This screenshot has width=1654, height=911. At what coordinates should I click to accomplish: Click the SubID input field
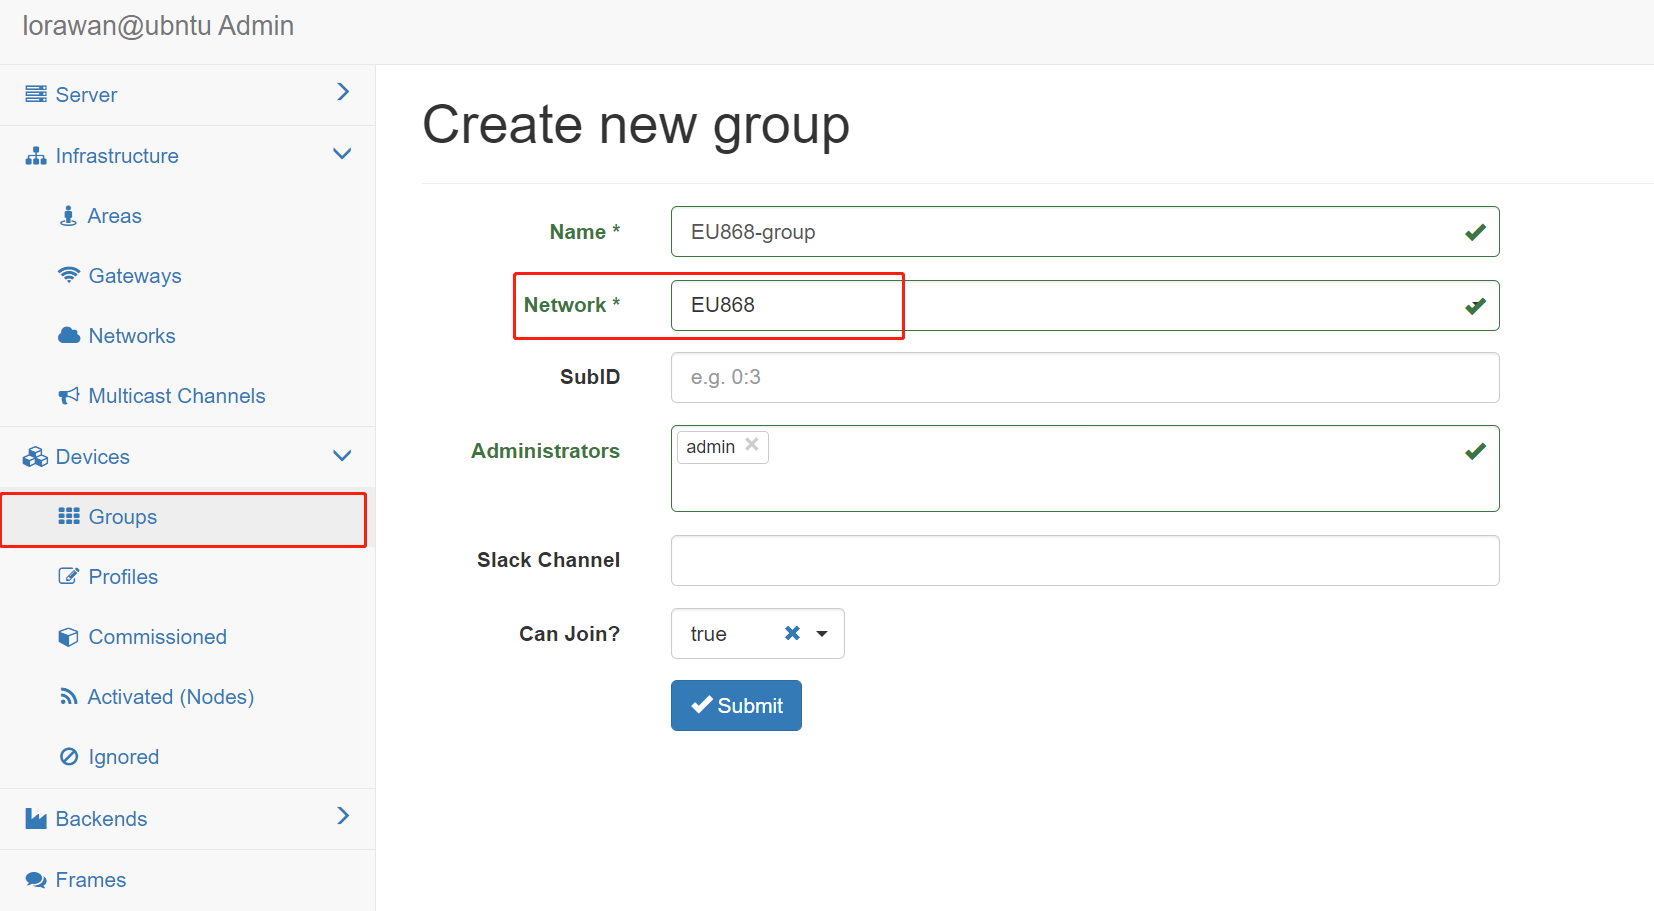[1085, 377]
